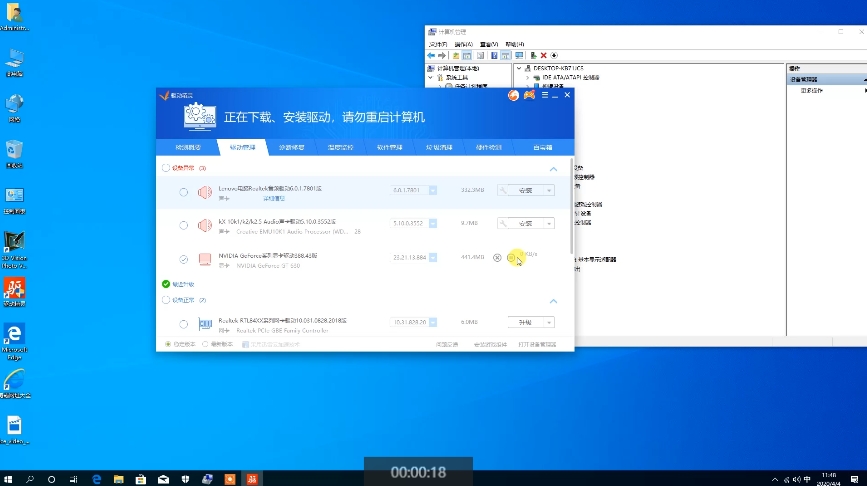Open version dropdown for Realtek RTL 10.31.828.20

click(433, 322)
